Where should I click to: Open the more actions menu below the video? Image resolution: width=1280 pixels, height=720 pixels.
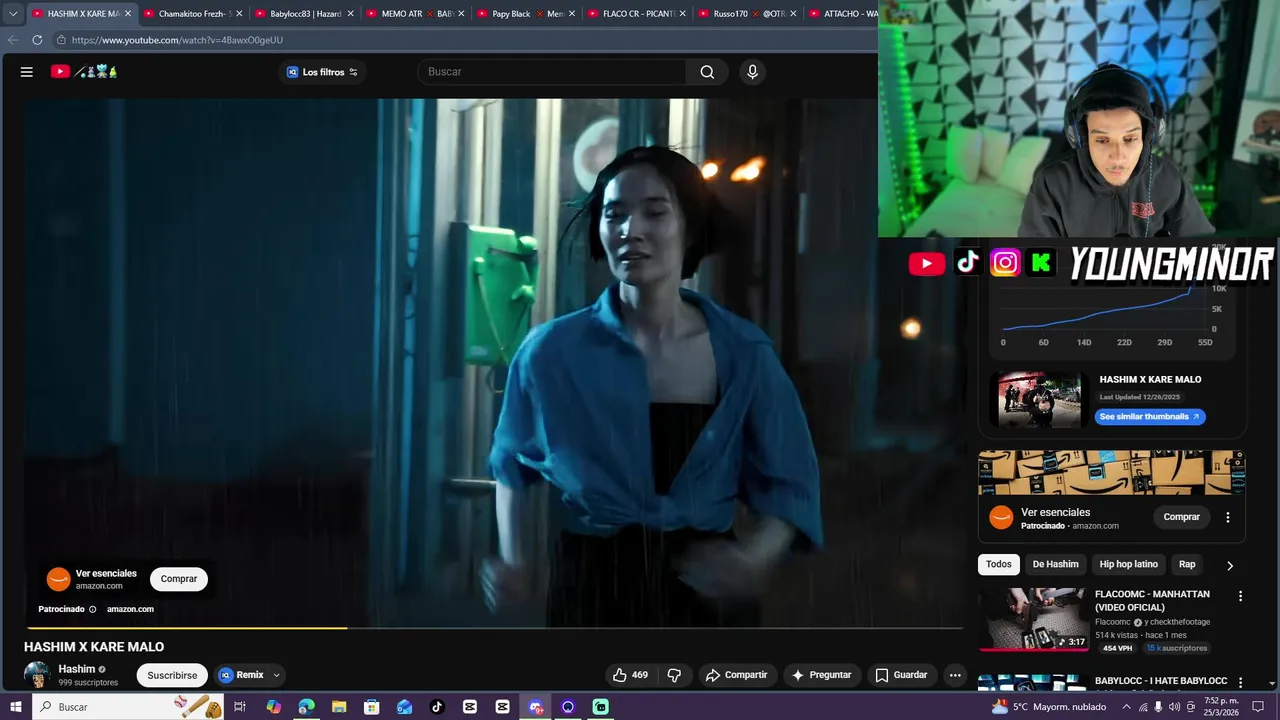coord(955,675)
